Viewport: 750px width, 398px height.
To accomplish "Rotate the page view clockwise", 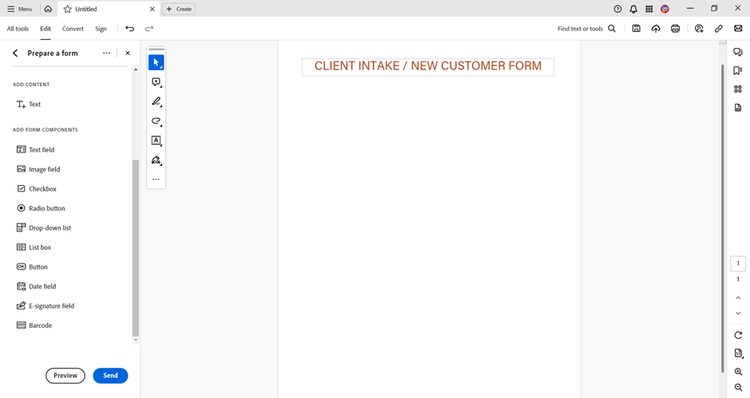I will pos(738,335).
